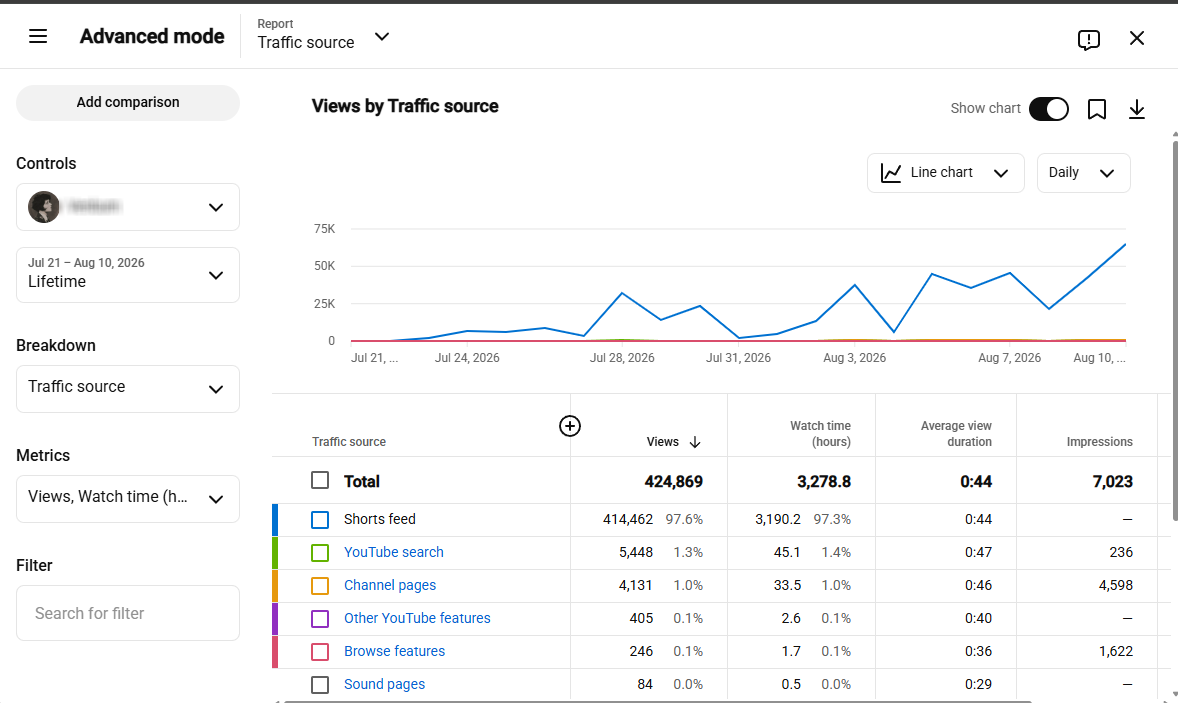
Task: Click the Add comparison button
Action: tap(128, 103)
